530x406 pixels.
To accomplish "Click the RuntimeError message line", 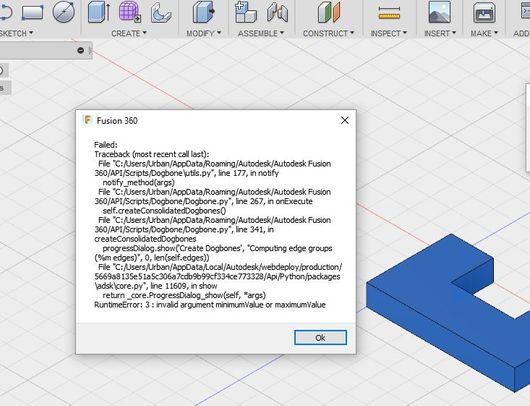I will tap(210, 305).
